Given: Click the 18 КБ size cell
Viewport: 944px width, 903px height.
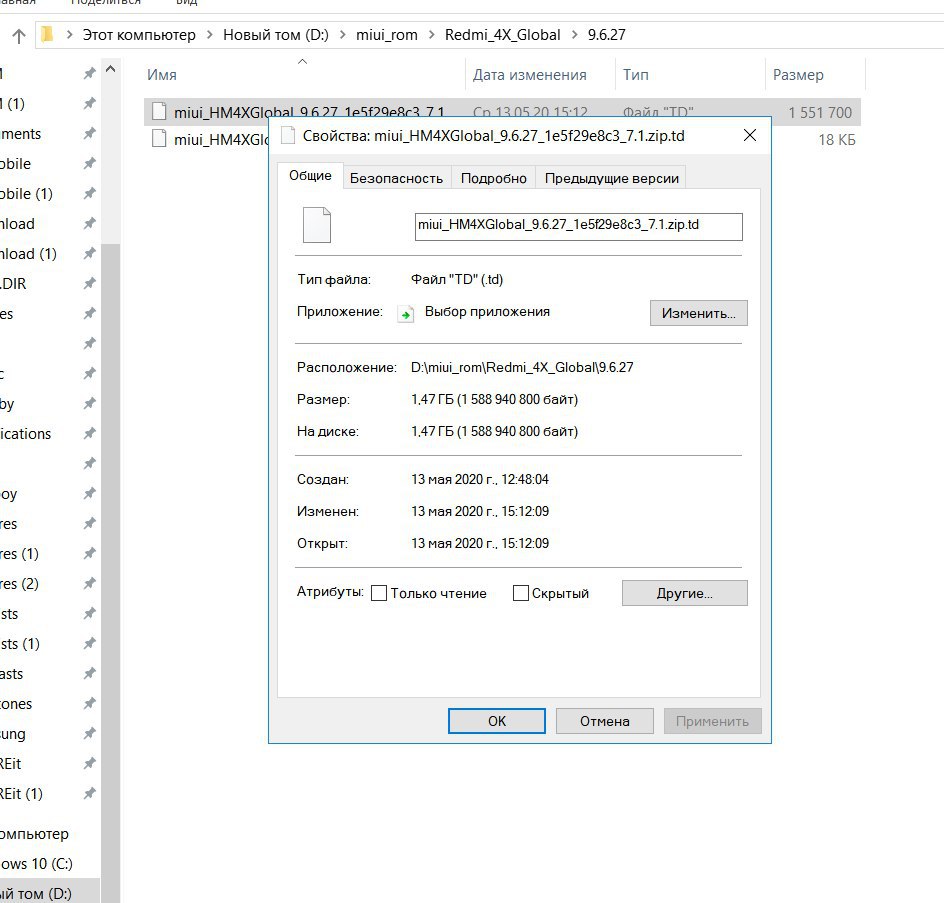Looking at the screenshot, I should (836, 140).
